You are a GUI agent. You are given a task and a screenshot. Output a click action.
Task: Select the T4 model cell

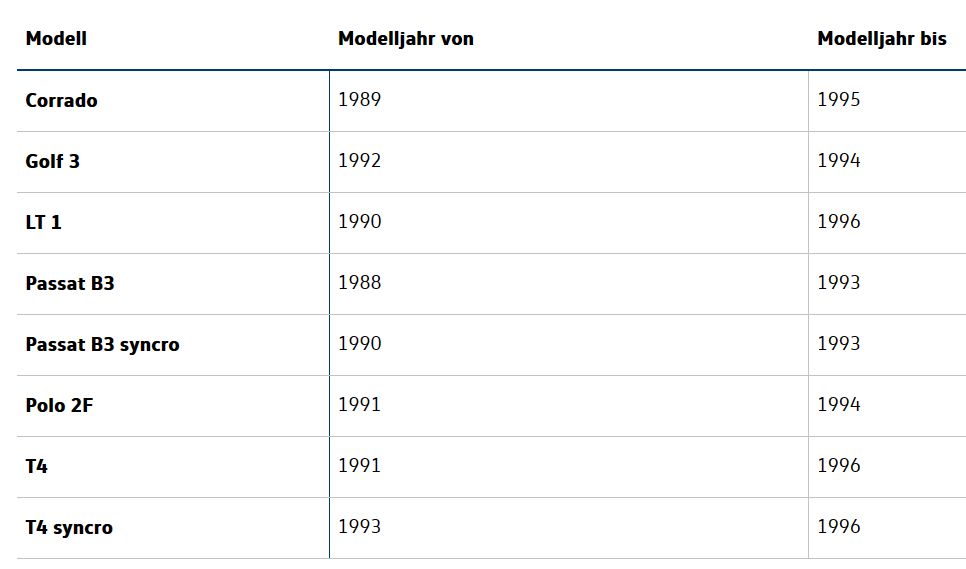pos(37,466)
